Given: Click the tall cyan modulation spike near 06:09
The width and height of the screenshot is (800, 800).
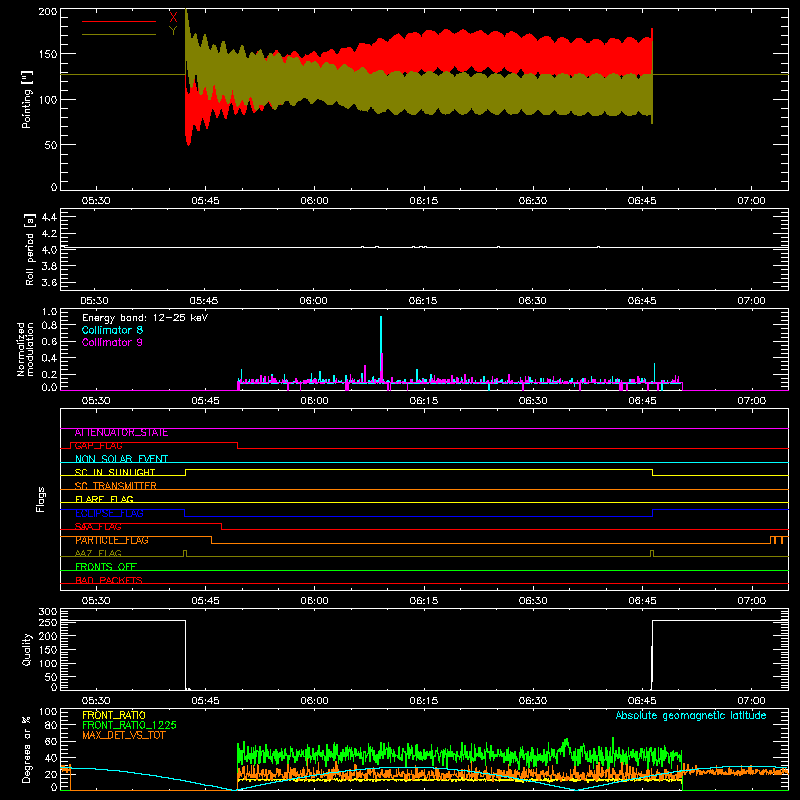Looking at the screenshot, I should [x=381, y=347].
